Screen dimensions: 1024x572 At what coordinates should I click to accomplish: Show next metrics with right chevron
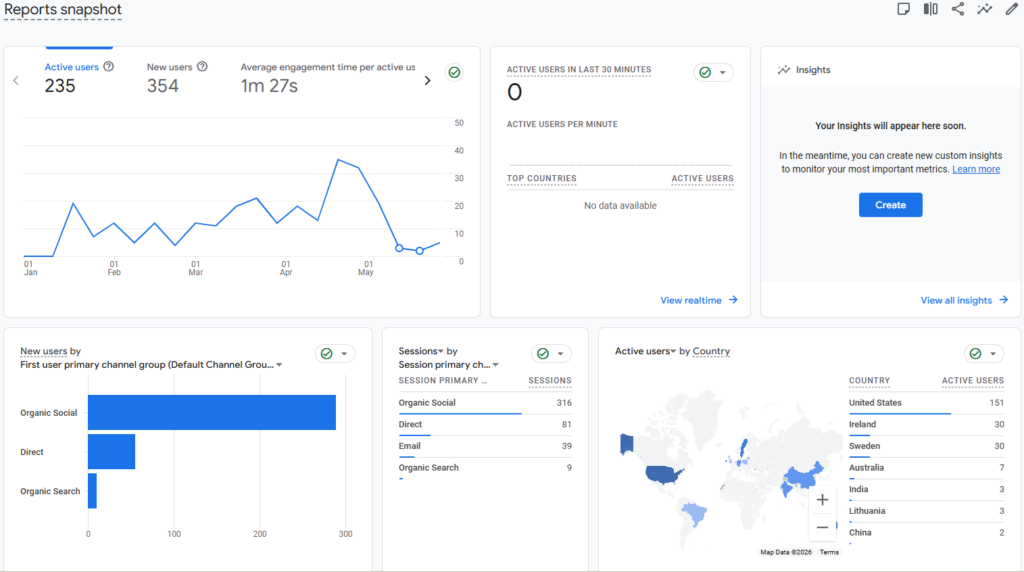(x=428, y=80)
